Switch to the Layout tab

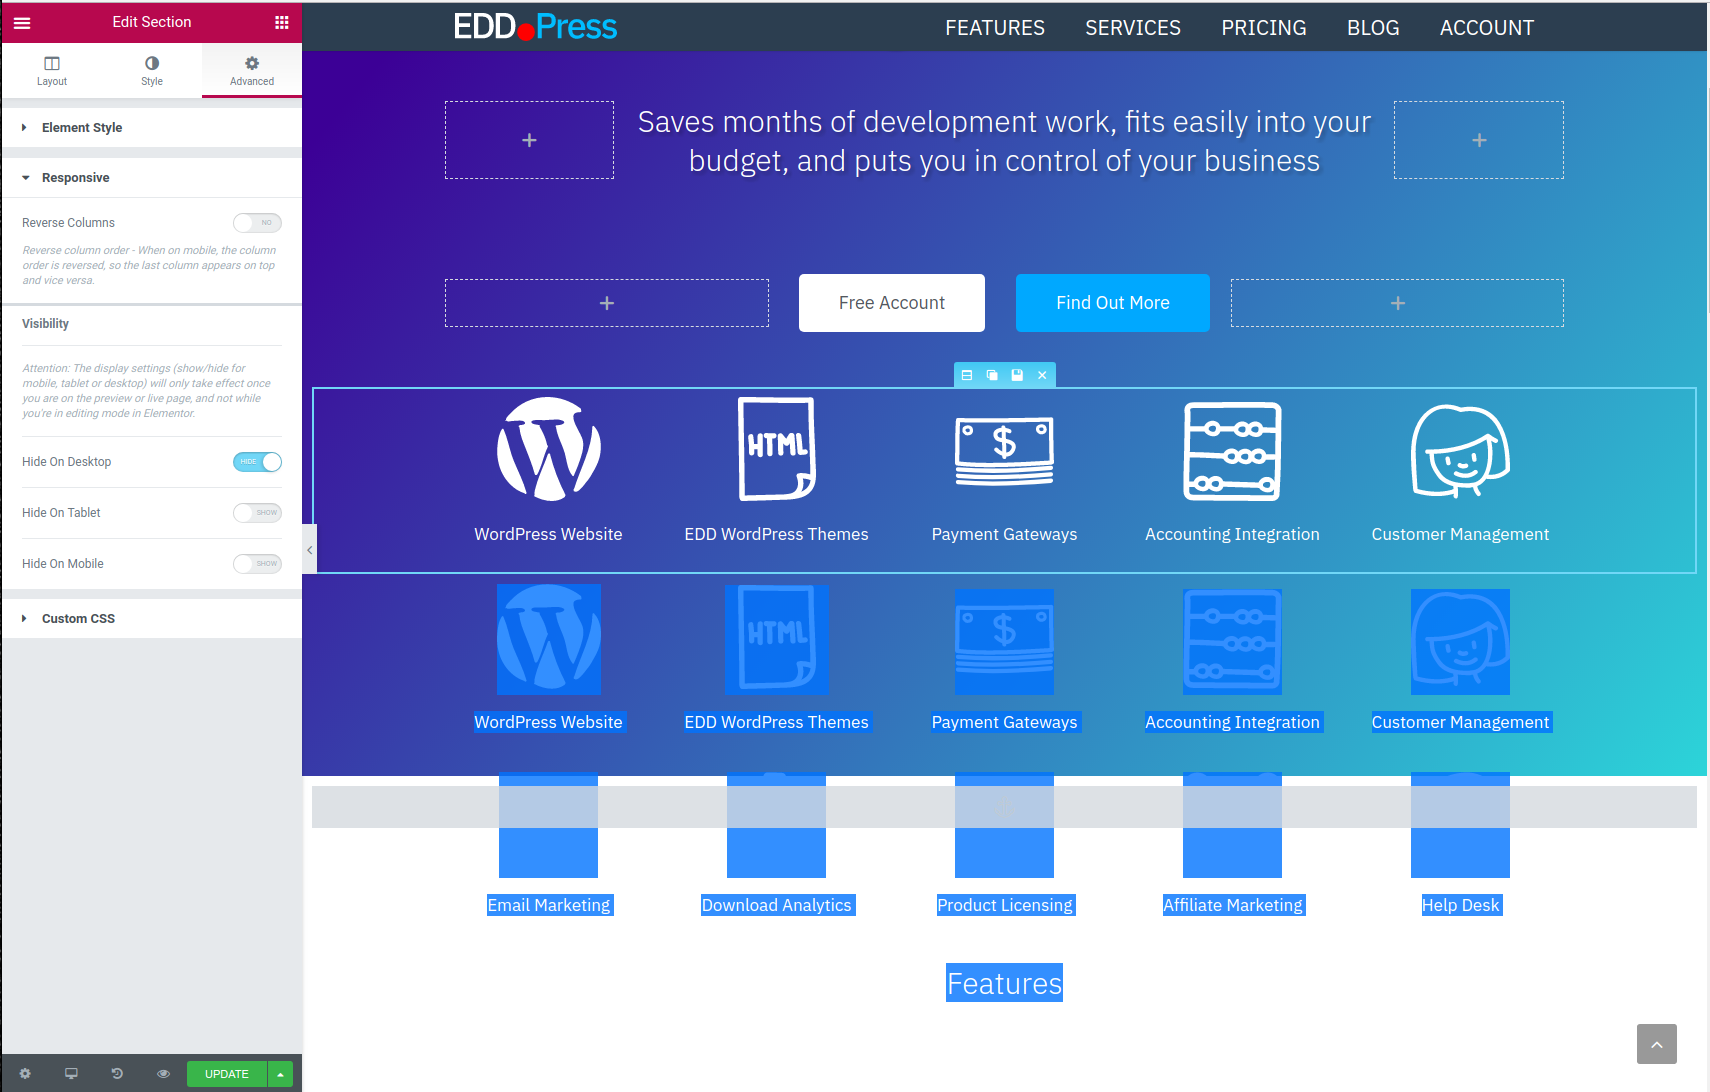[x=52, y=71]
